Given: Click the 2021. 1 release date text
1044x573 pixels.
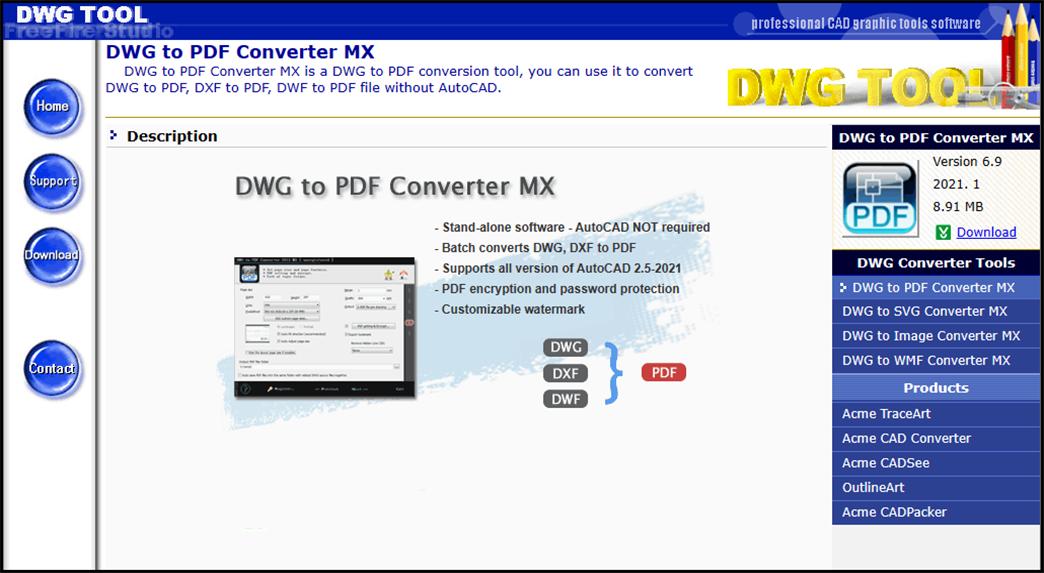Looking at the screenshot, I should 956,184.
